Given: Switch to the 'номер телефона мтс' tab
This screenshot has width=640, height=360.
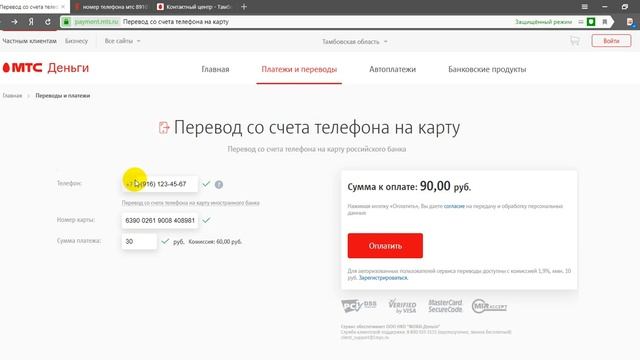Looking at the screenshot, I should pos(112,7).
